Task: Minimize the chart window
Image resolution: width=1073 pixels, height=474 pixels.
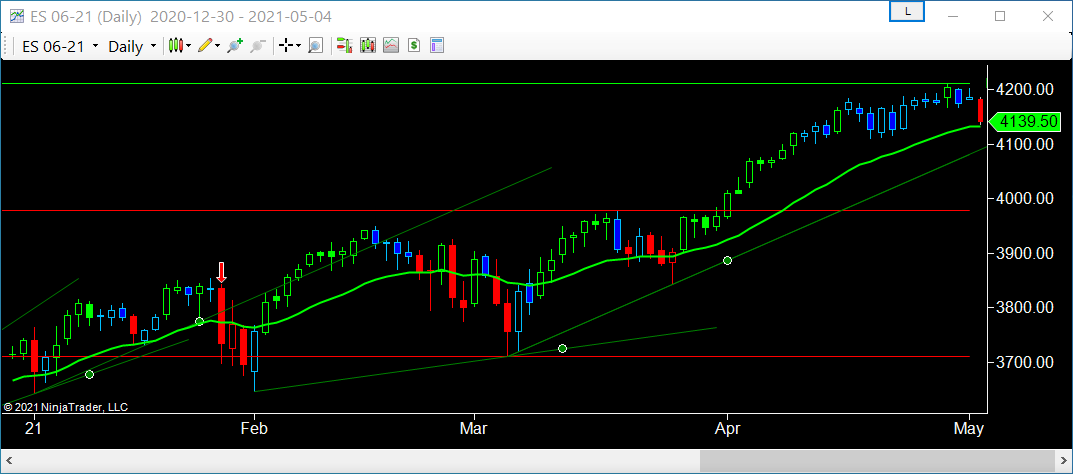Action: point(953,16)
